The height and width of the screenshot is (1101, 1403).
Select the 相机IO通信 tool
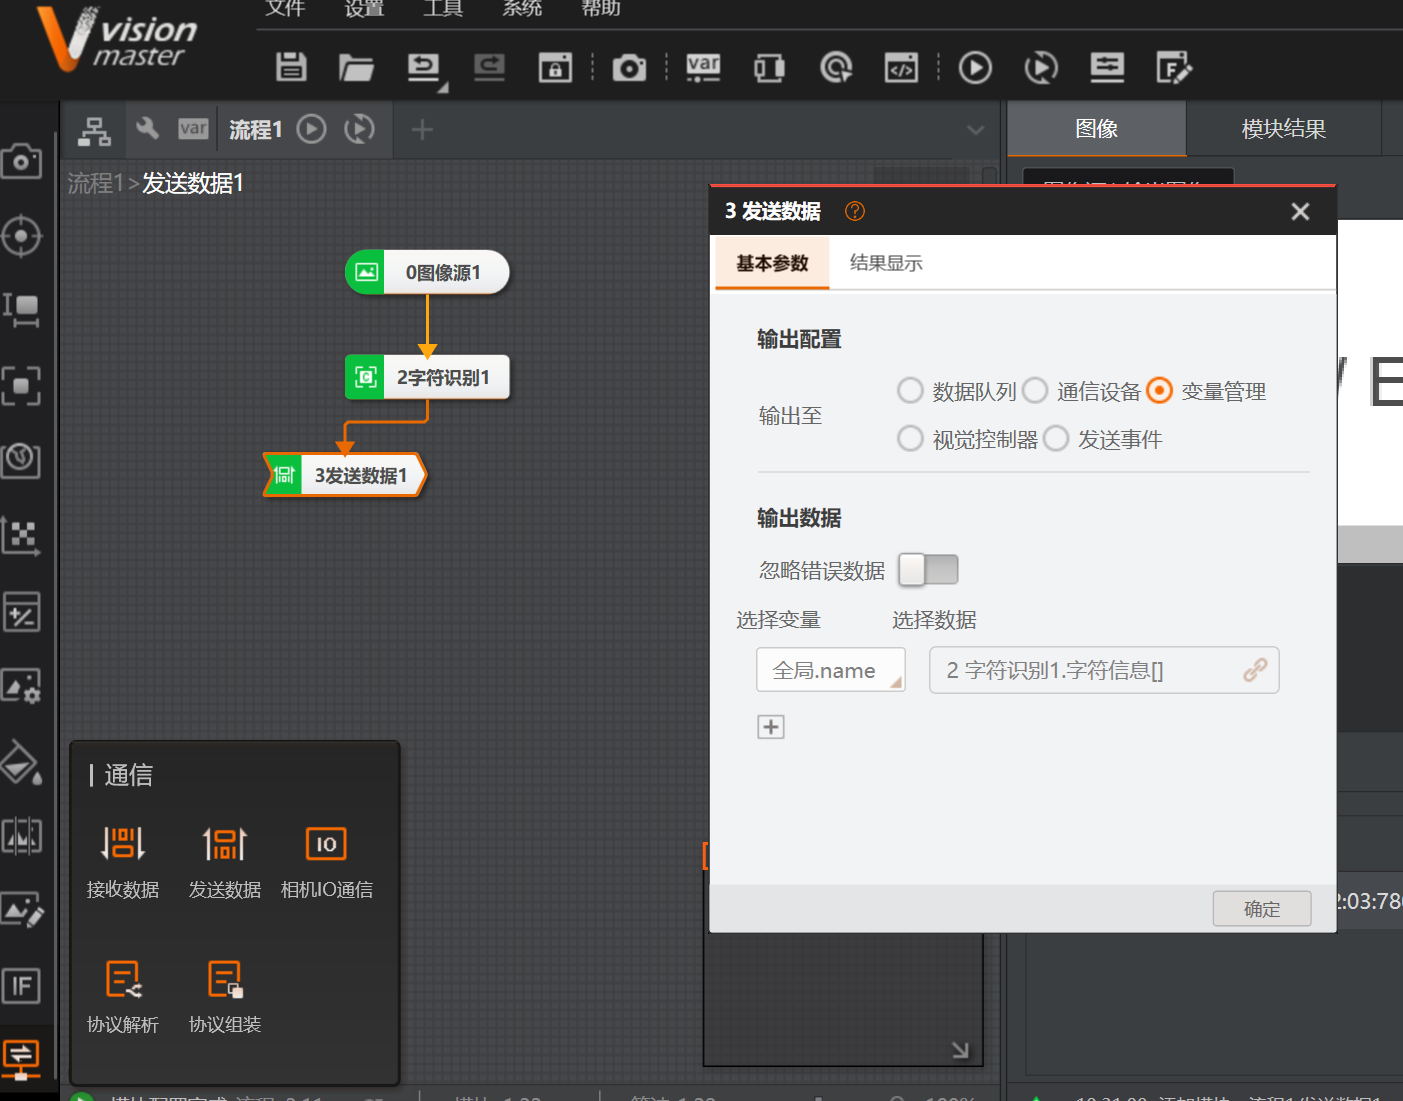(x=326, y=860)
